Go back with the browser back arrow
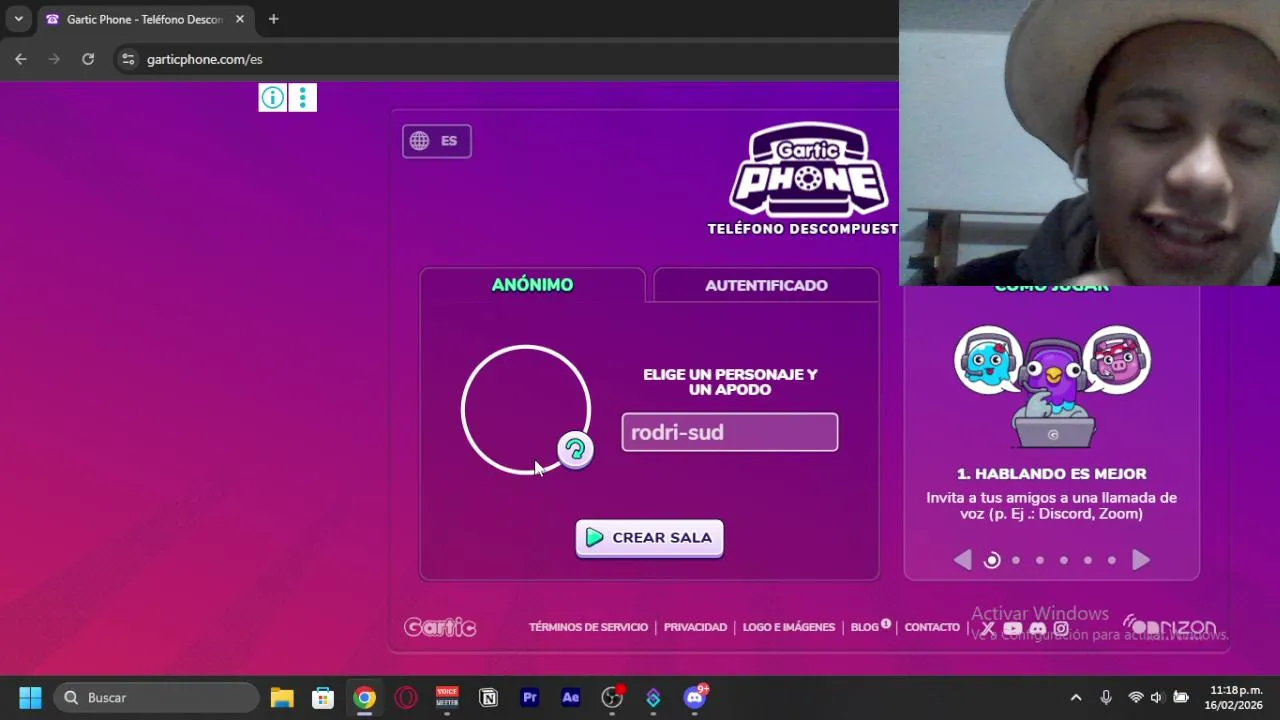The height and width of the screenshot is (720, 1280). click(x=21, y=59)
